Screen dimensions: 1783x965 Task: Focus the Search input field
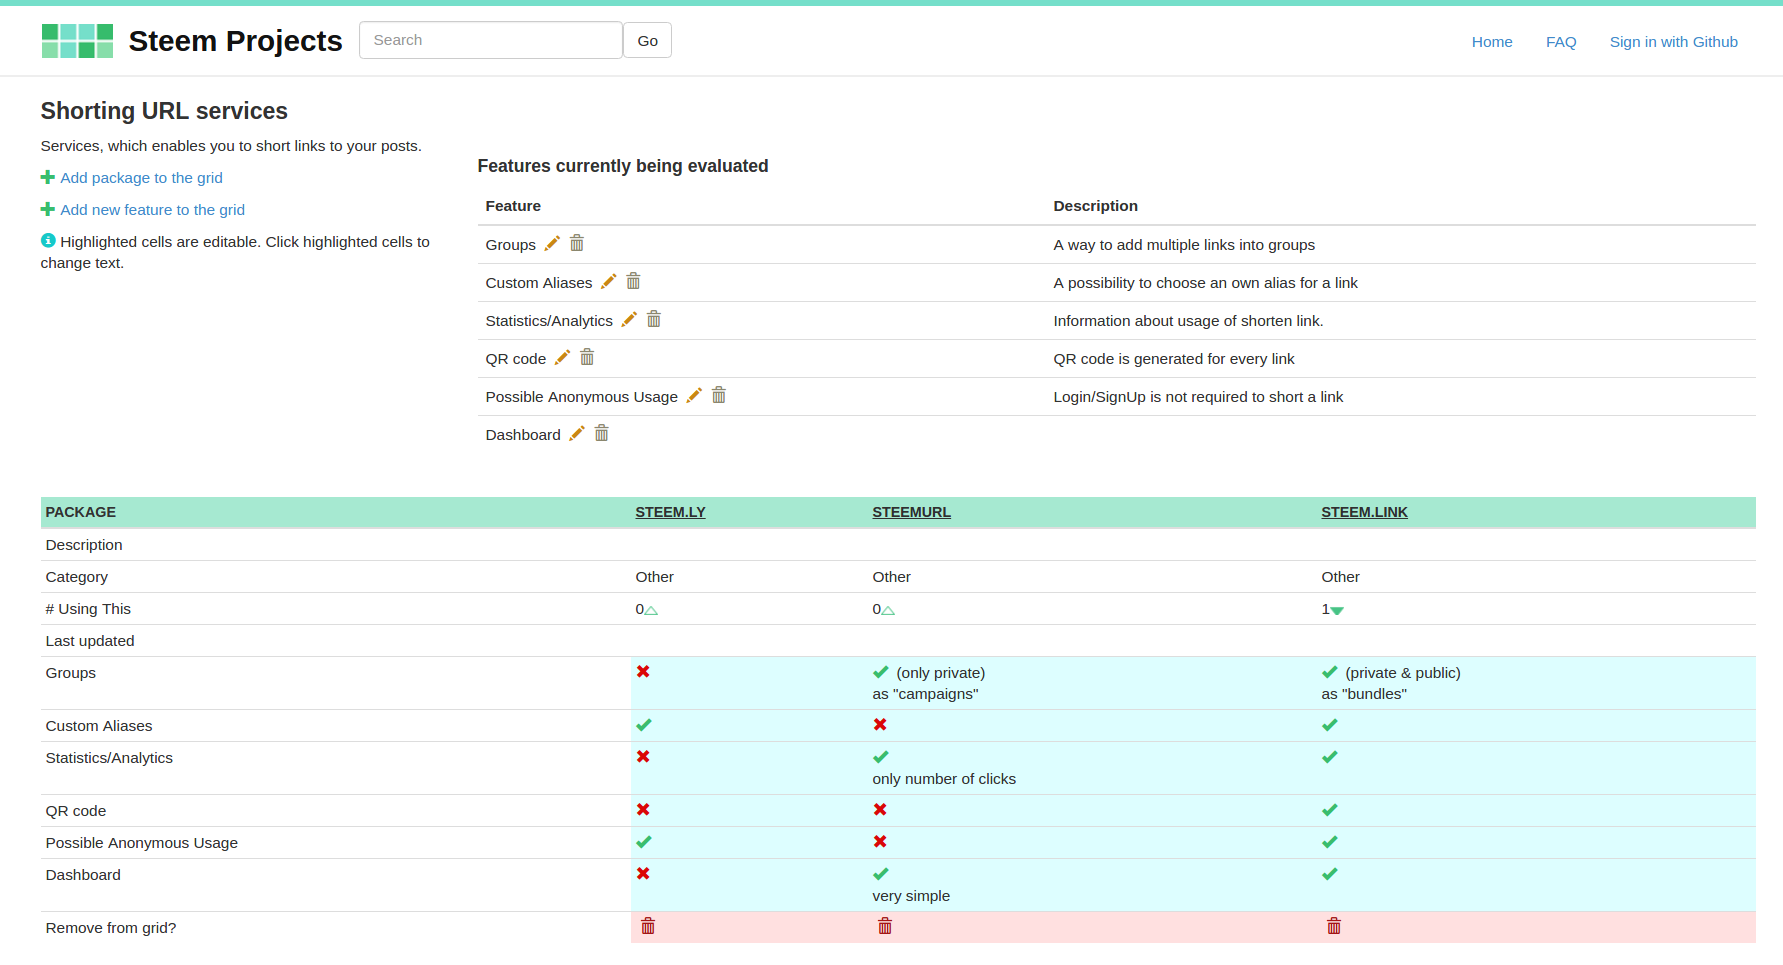pos(491,40)
